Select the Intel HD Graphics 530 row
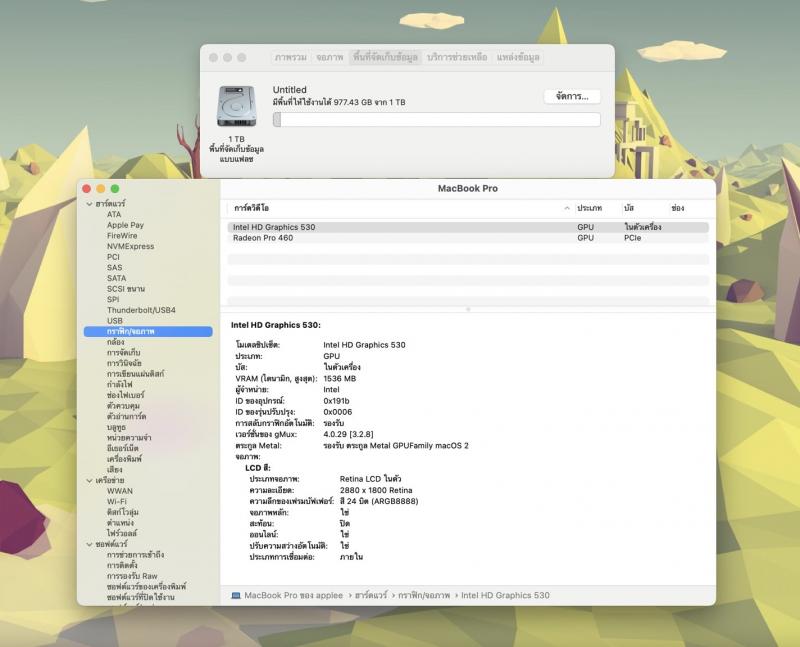The width and height of the screenshot is (800, 647). pyautogui.click(x=468, y=227)
